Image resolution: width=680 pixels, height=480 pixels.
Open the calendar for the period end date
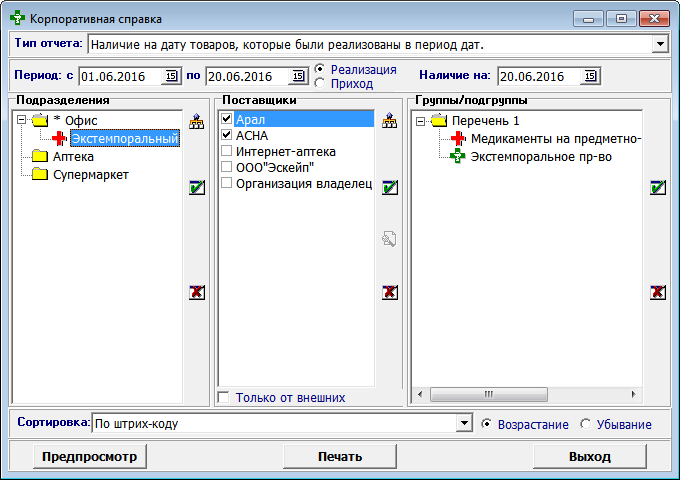pyautogui.click(x=298, y=76)
